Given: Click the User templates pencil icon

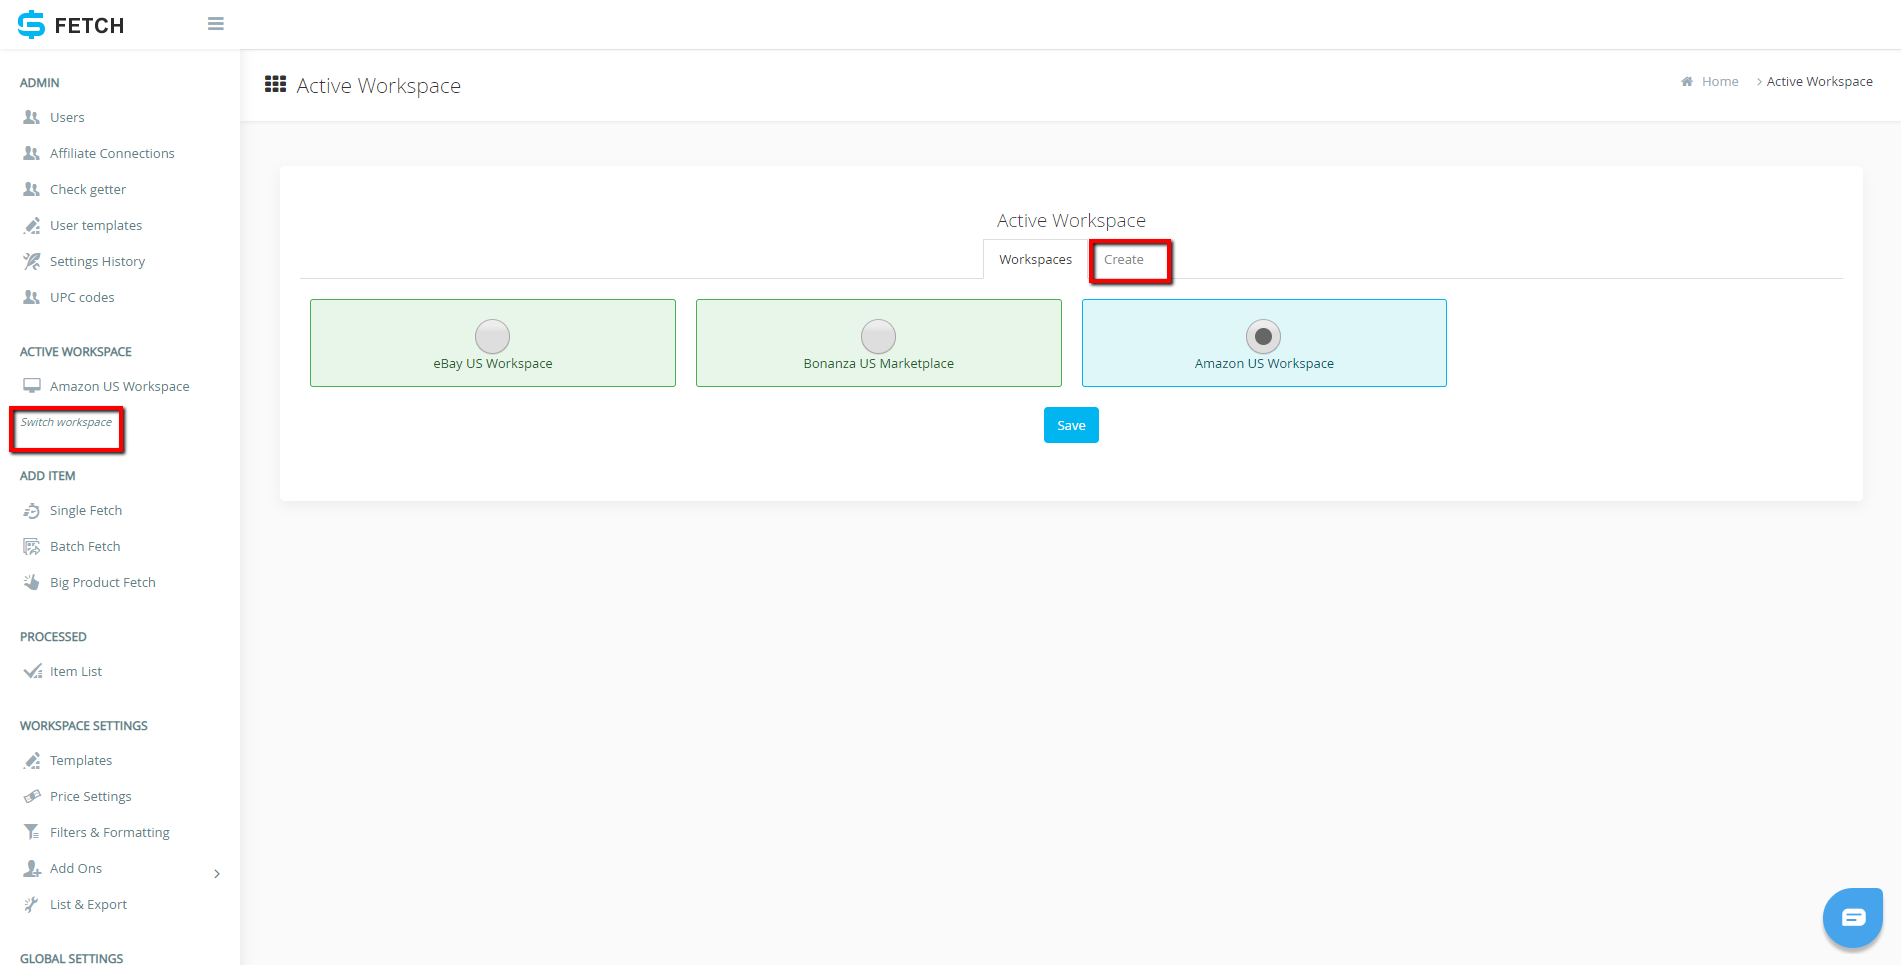Looking at the screenshot, I should coord(32,225).
